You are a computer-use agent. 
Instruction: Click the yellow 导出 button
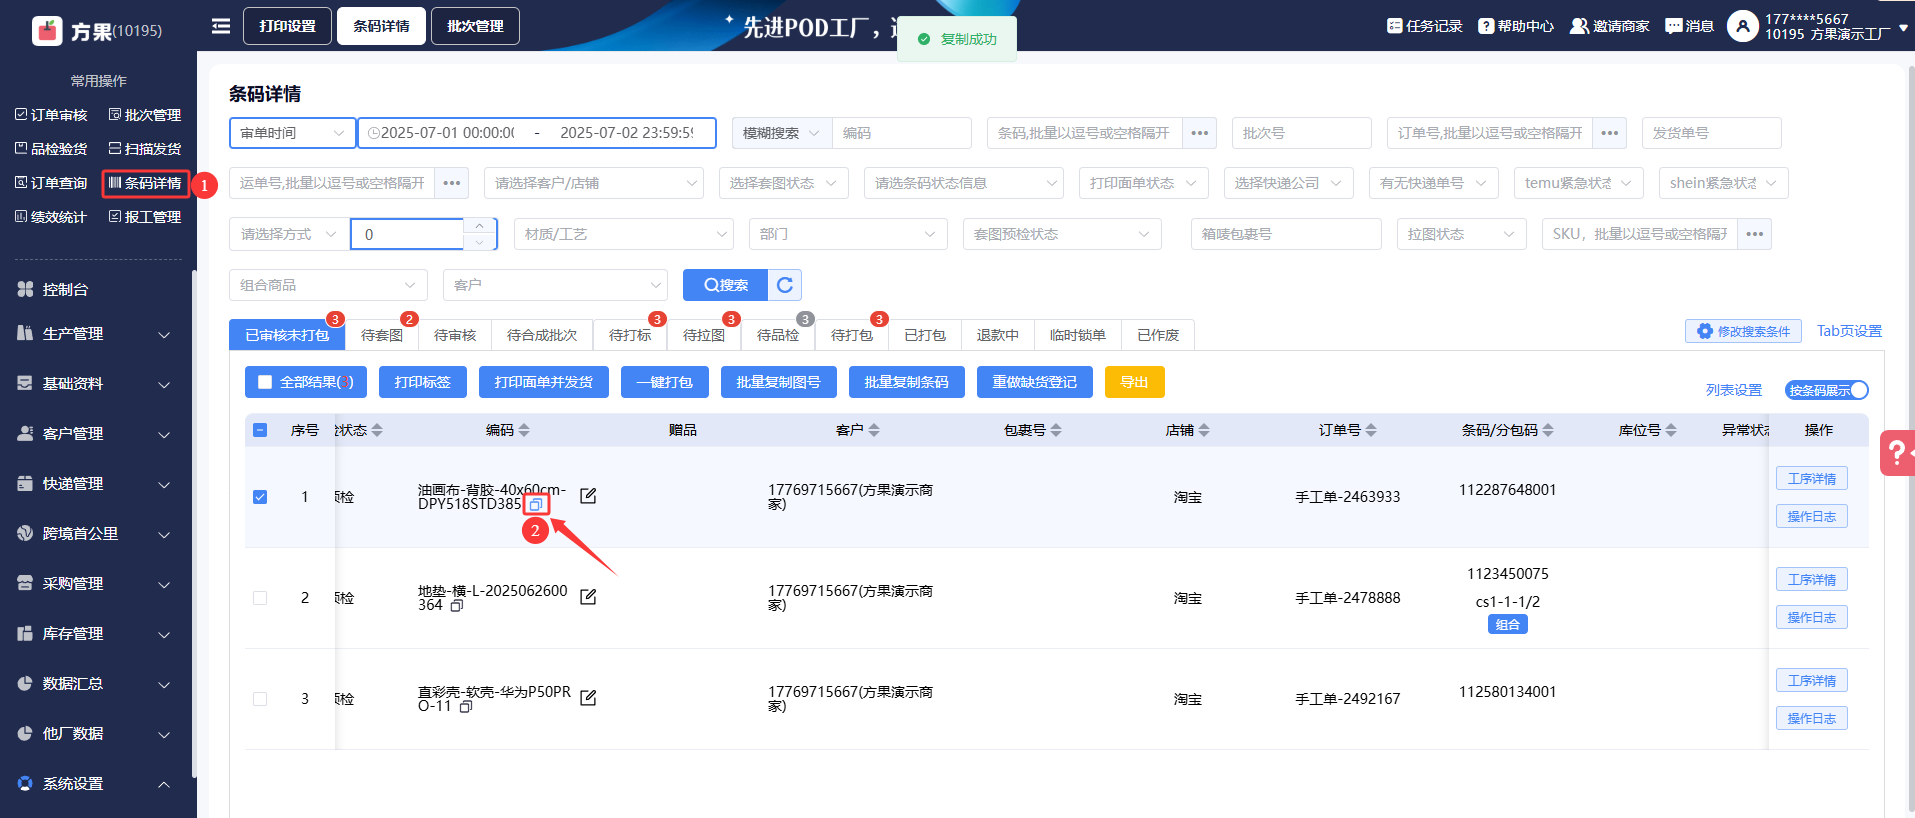1134,382
